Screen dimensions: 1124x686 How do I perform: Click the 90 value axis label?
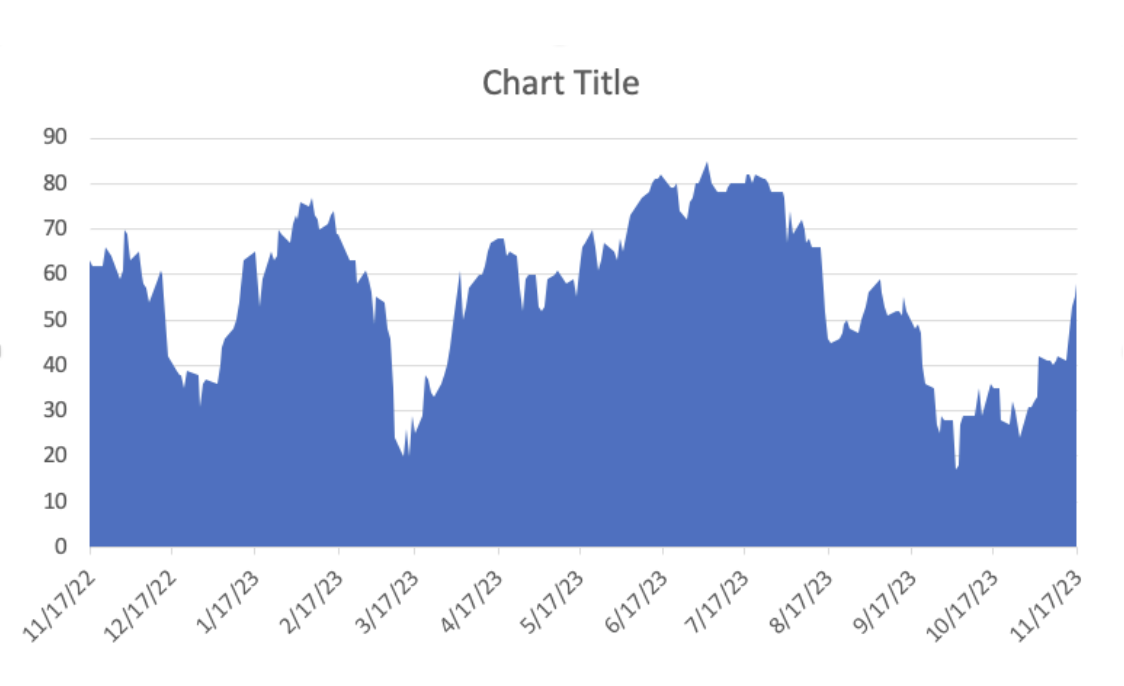[x=55, y=138]
